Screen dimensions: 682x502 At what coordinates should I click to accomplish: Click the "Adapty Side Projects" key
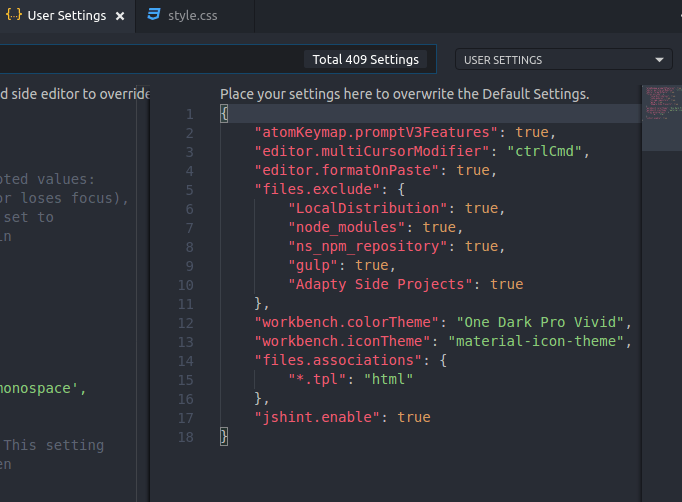pos(380,284)
